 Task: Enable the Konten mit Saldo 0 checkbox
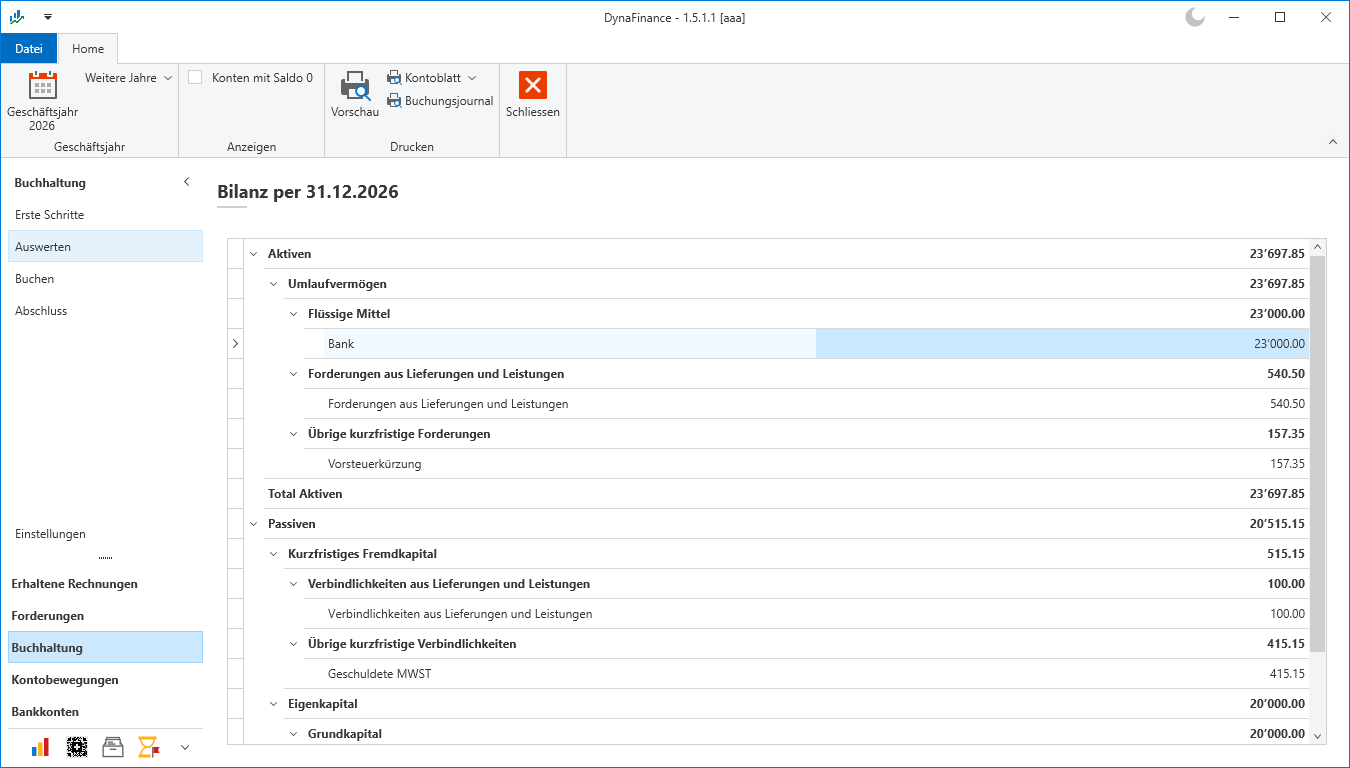(x=195, y=77)
